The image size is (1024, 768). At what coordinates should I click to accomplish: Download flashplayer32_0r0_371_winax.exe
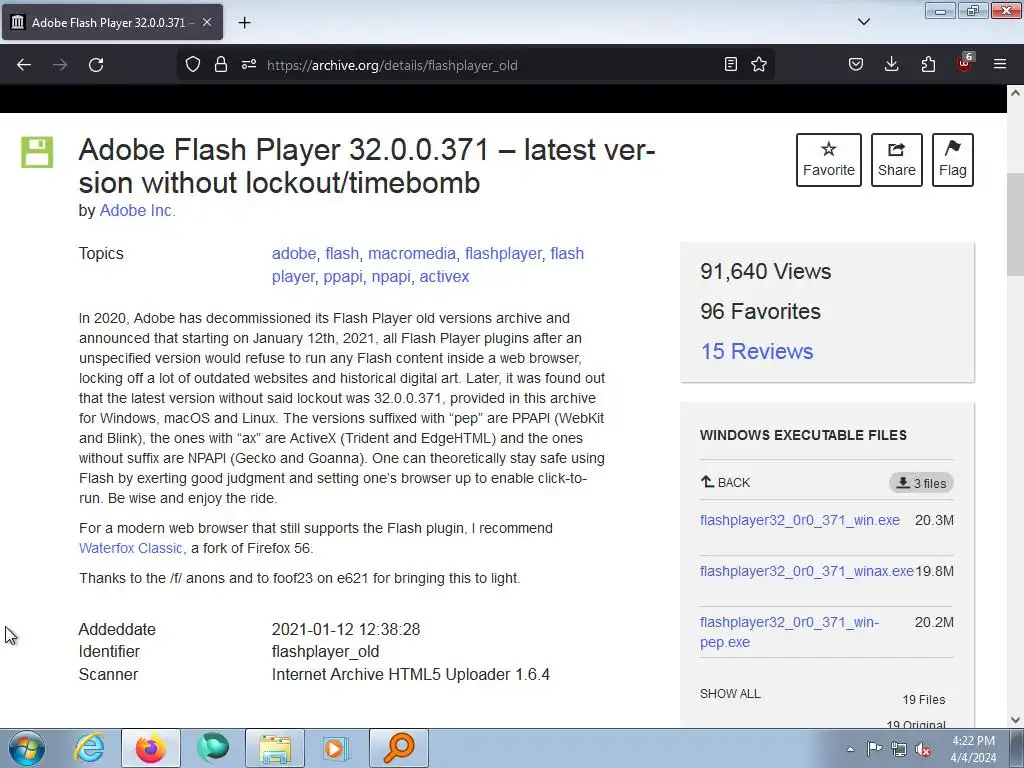[807, 571]
